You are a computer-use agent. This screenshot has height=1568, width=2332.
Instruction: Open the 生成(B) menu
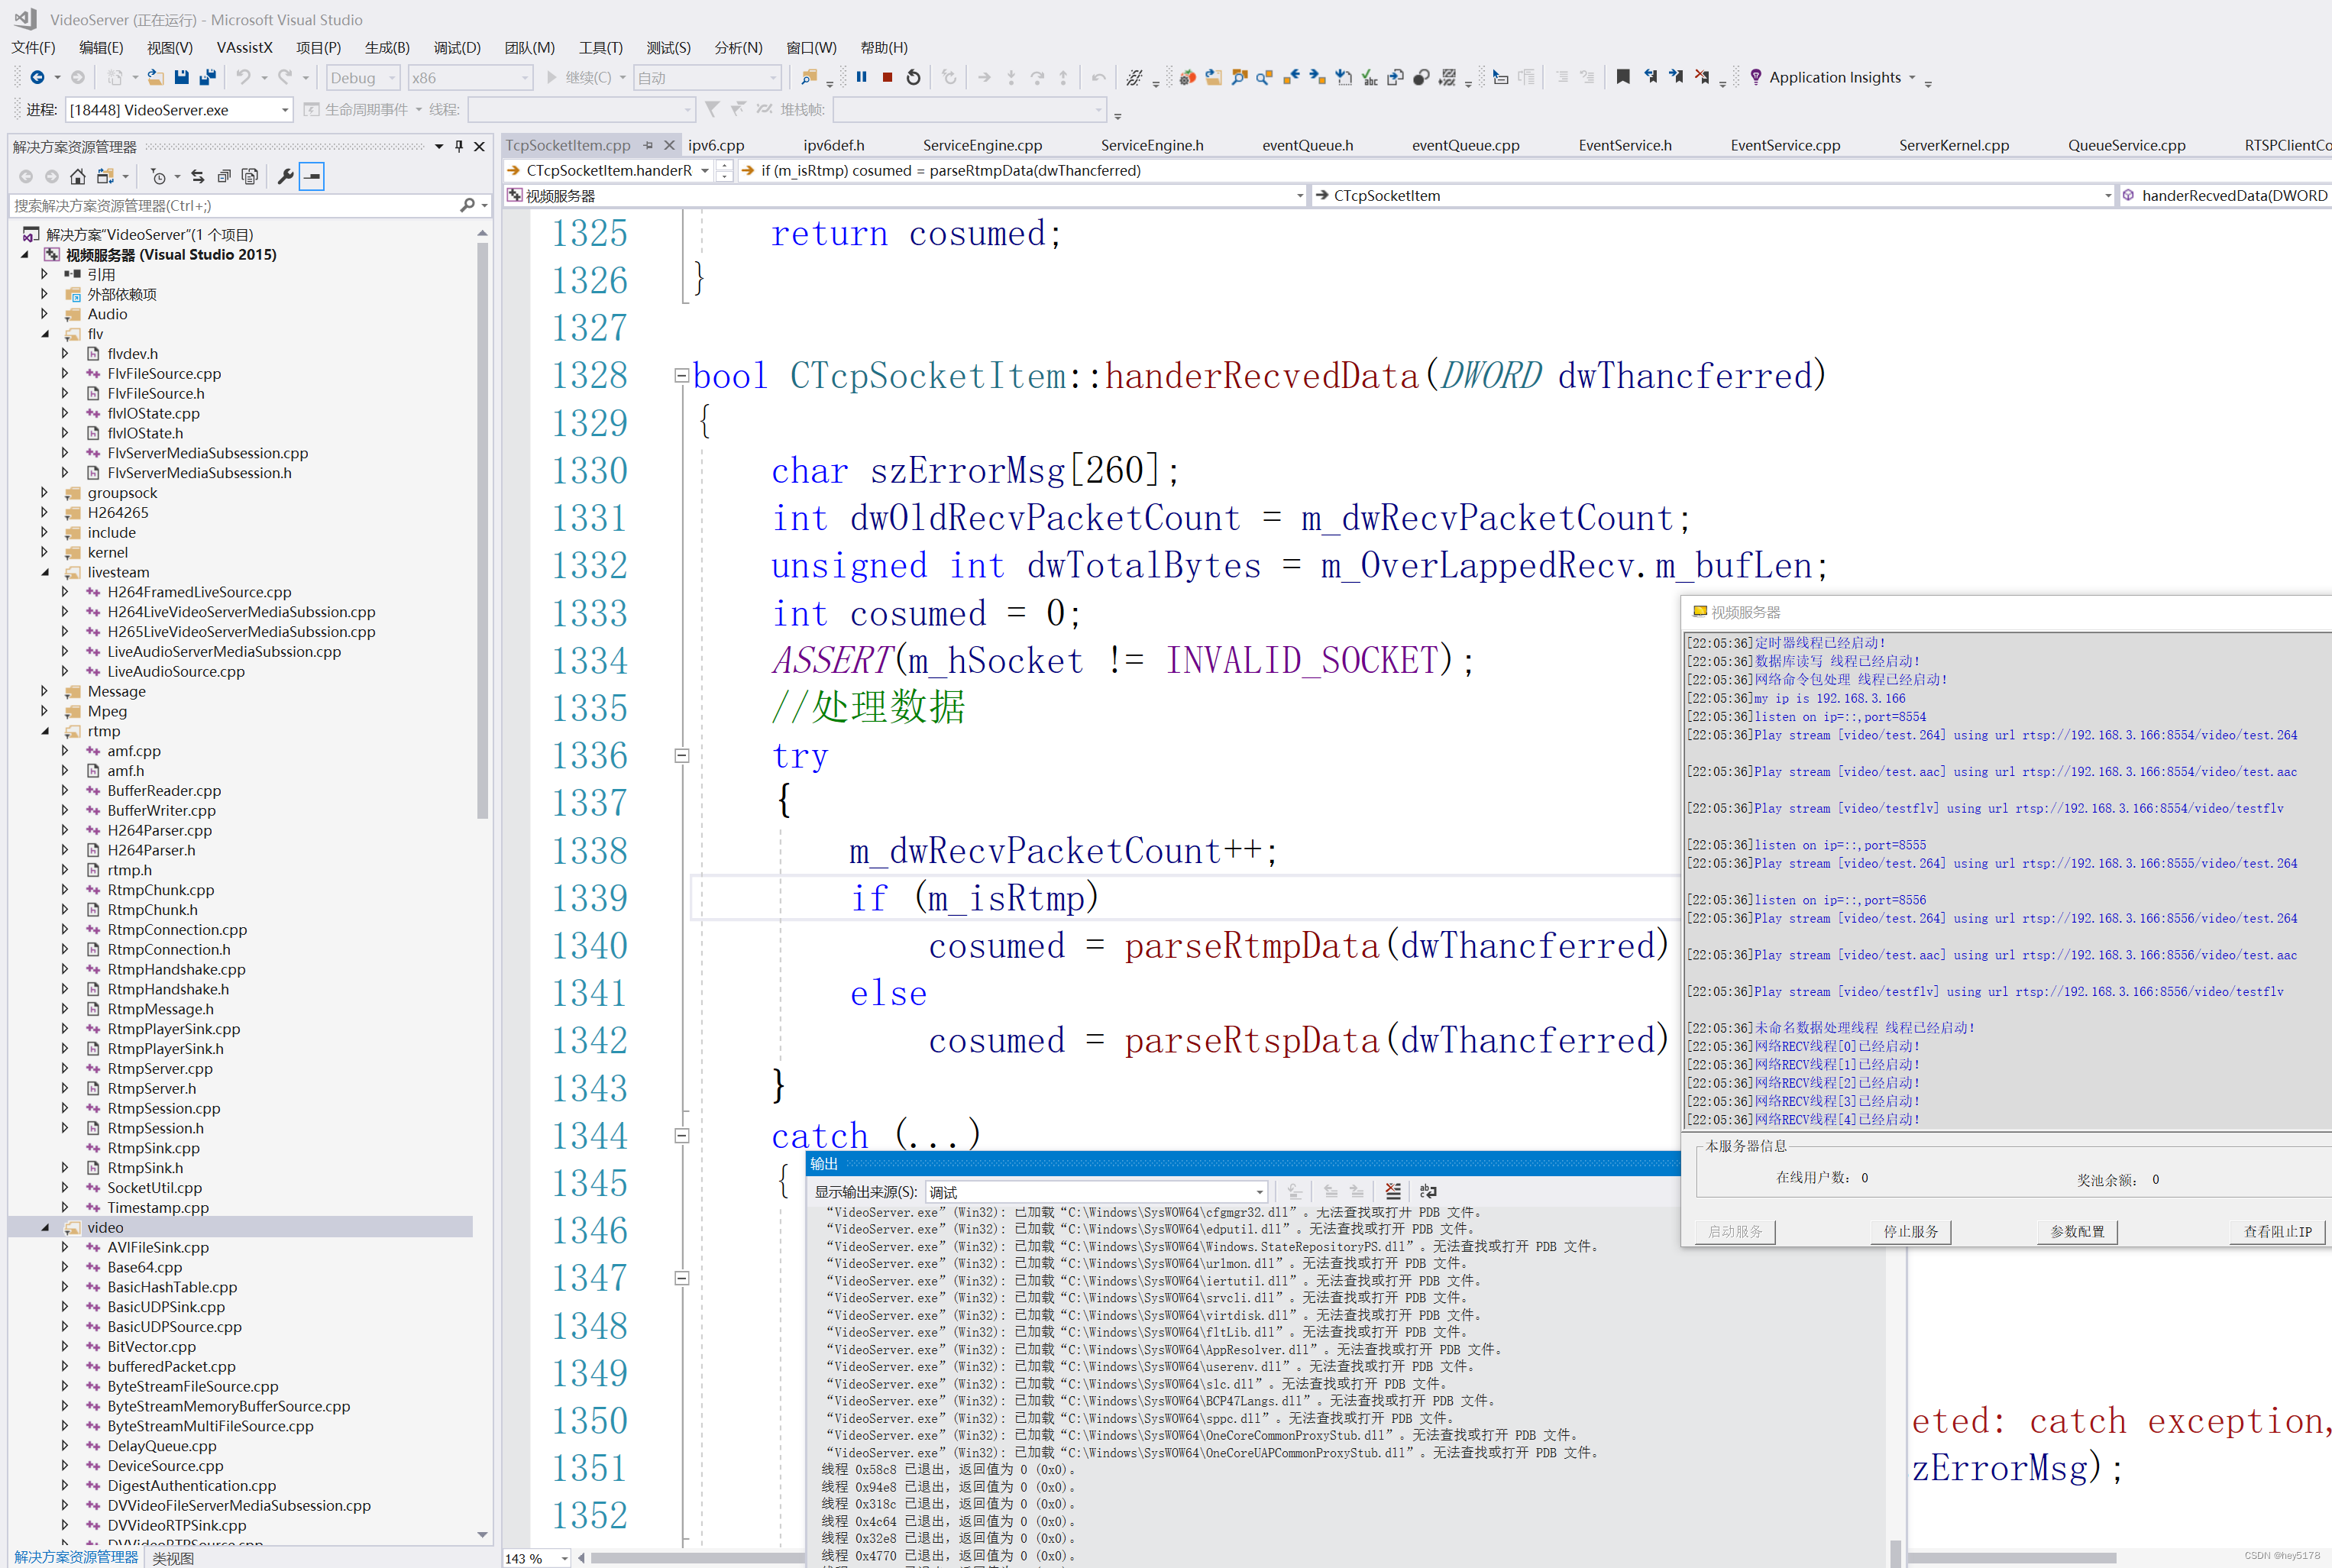pyautogui.click(x=387, y=47)
